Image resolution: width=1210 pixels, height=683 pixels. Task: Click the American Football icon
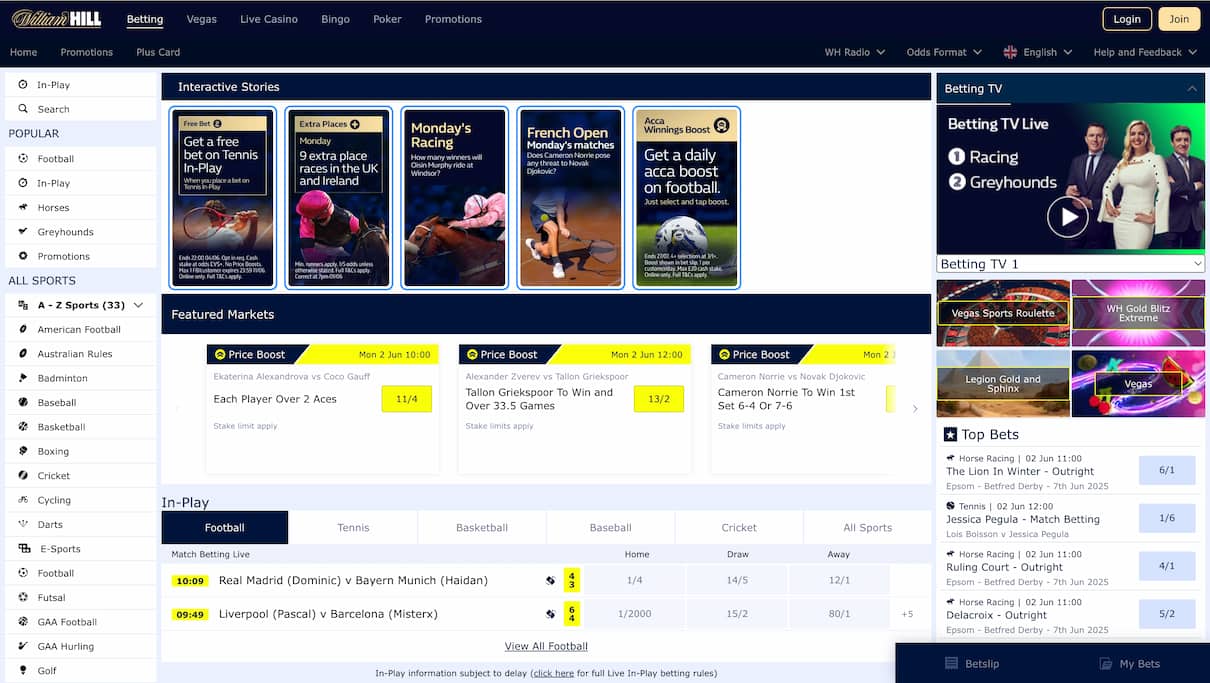pyautogui.click(x=23, y=329)
